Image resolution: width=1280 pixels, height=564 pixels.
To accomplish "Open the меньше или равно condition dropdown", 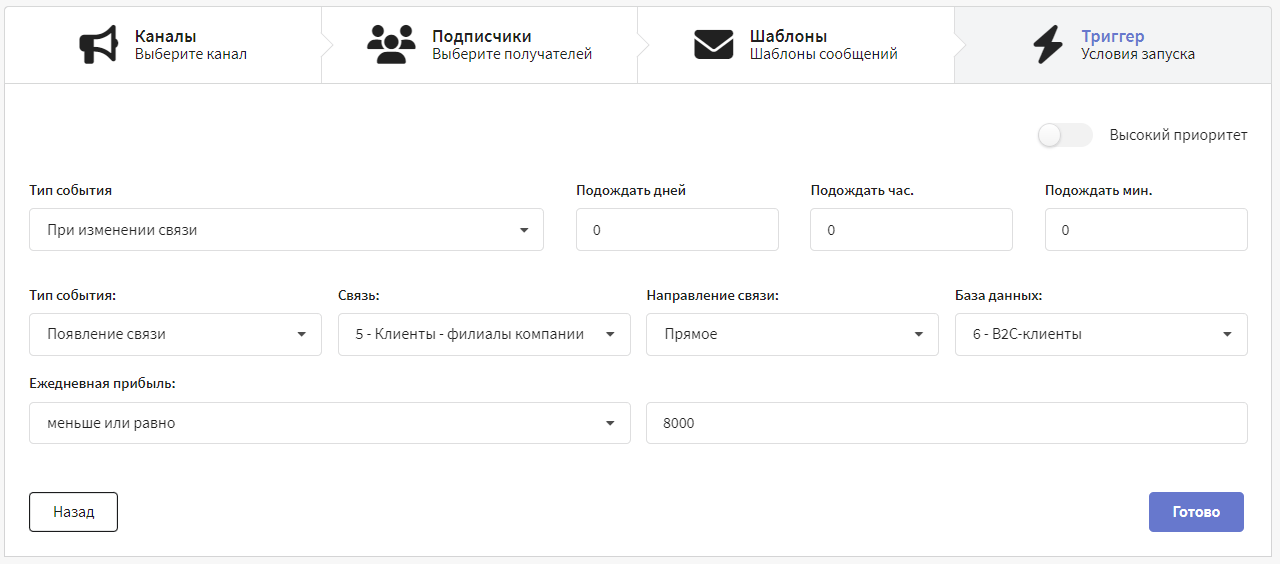I will pyautogui.click(x=330, y=423).
